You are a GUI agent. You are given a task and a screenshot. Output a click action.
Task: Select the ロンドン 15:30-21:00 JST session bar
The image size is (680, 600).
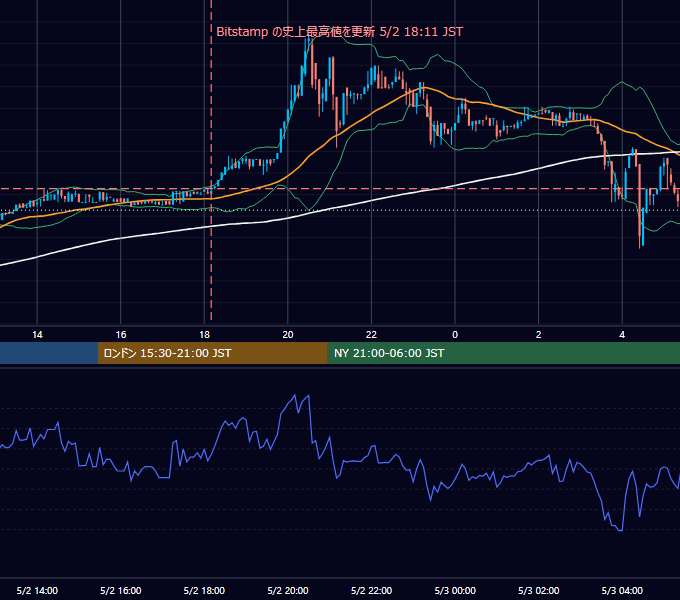tap(212, 353)
